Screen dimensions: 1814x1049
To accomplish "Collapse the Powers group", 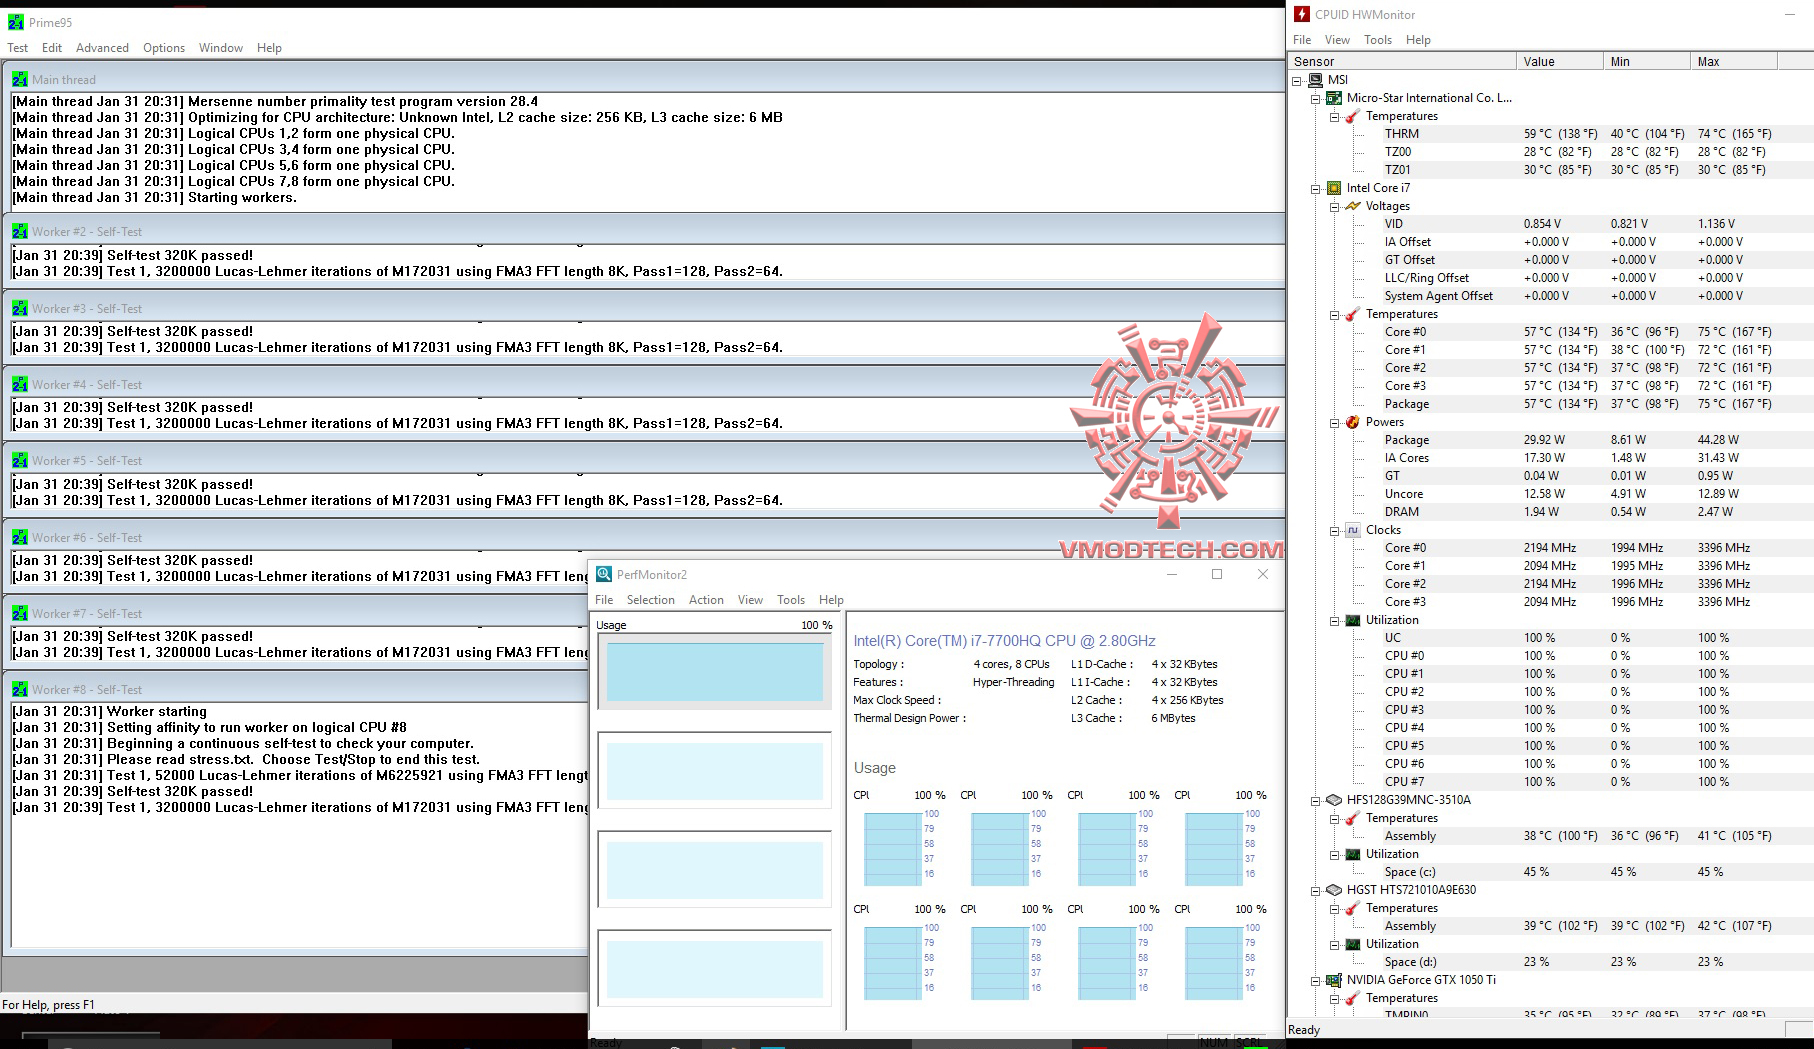I will [1335, 422].
